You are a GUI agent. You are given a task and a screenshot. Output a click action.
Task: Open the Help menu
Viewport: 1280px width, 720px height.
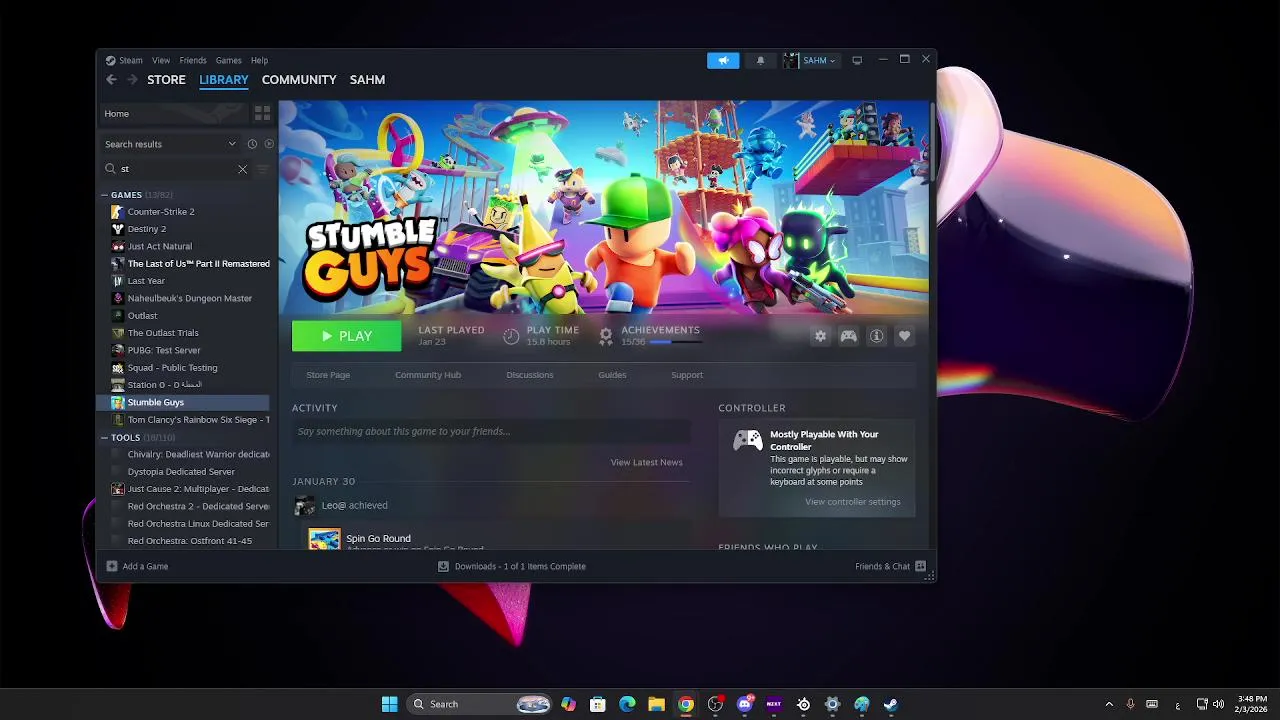(x=259, y=60)
